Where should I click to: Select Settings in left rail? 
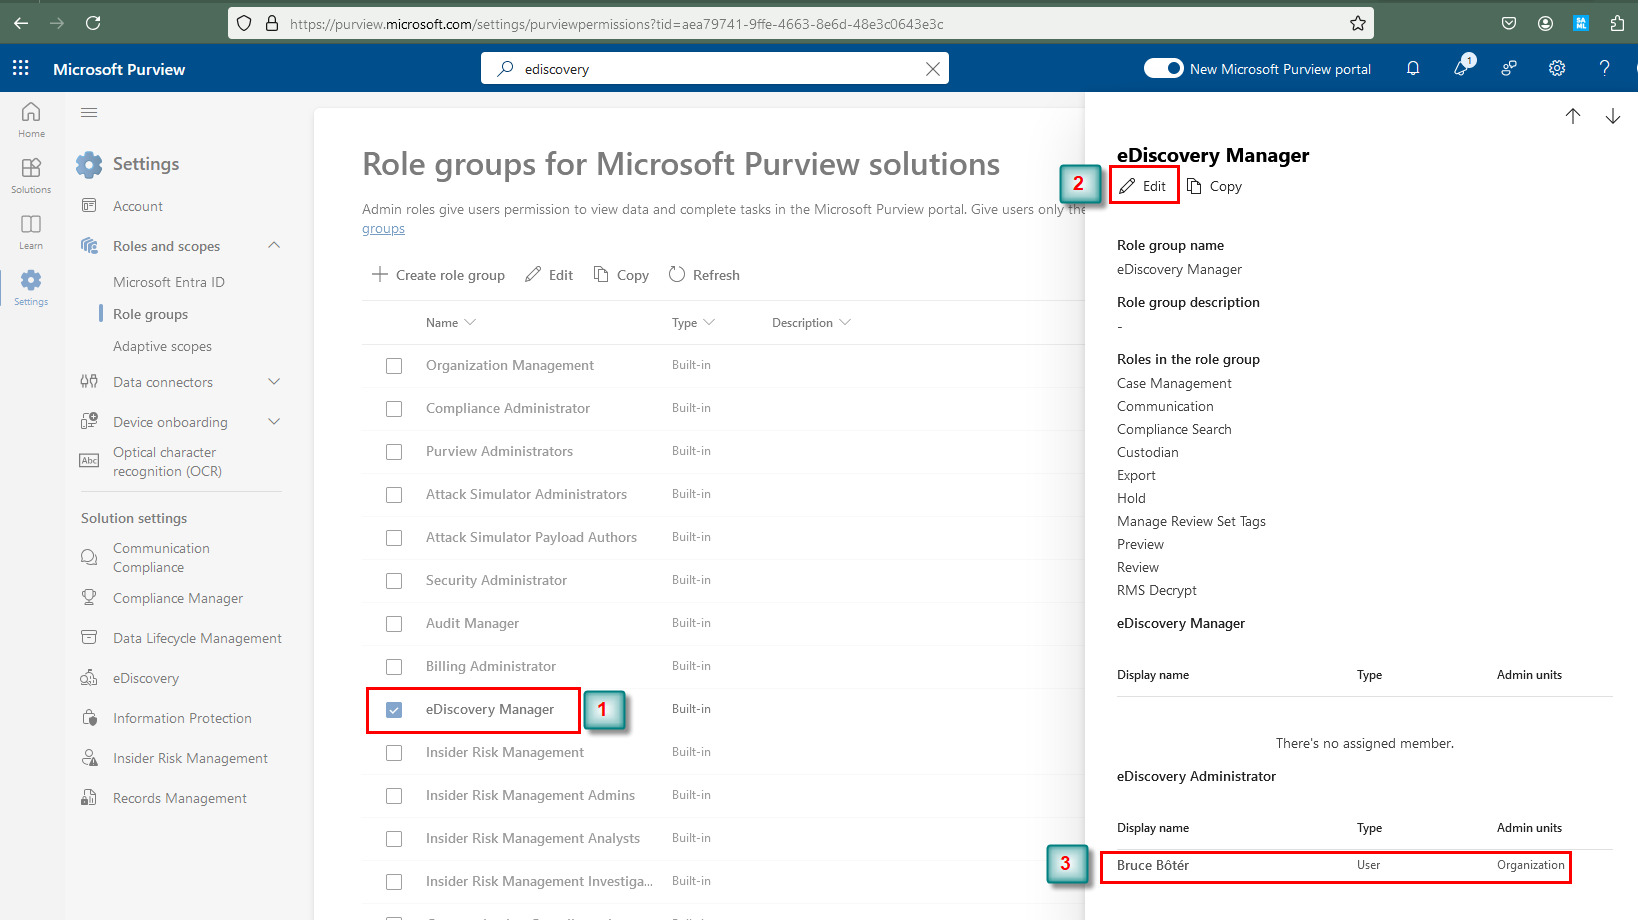(31, 288)
